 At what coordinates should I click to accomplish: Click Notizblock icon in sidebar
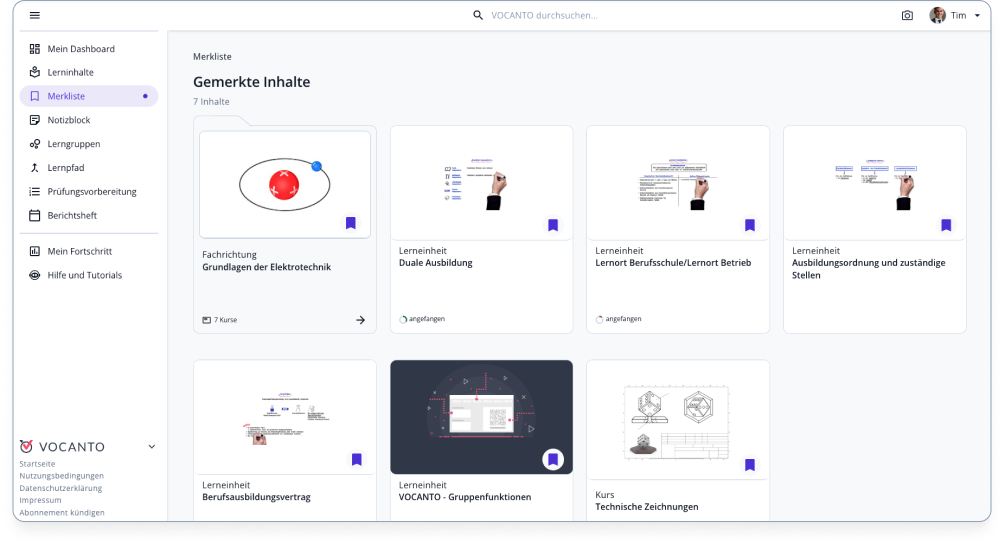click(35, 120)
